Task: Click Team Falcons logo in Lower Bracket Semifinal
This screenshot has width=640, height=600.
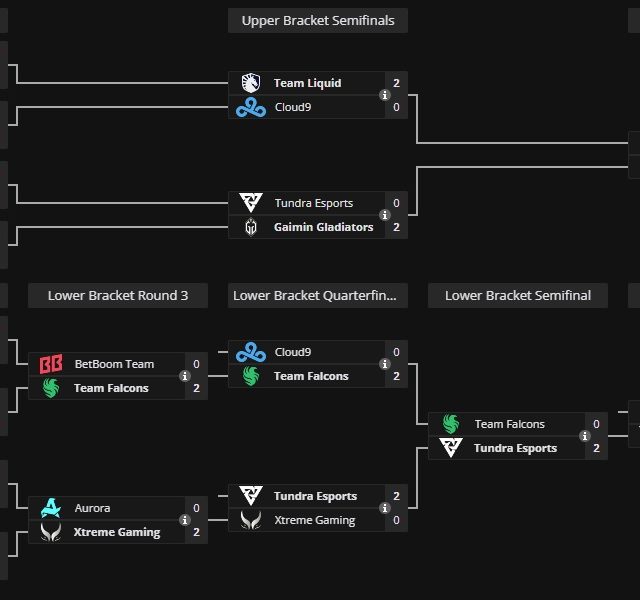Action: 450,424
